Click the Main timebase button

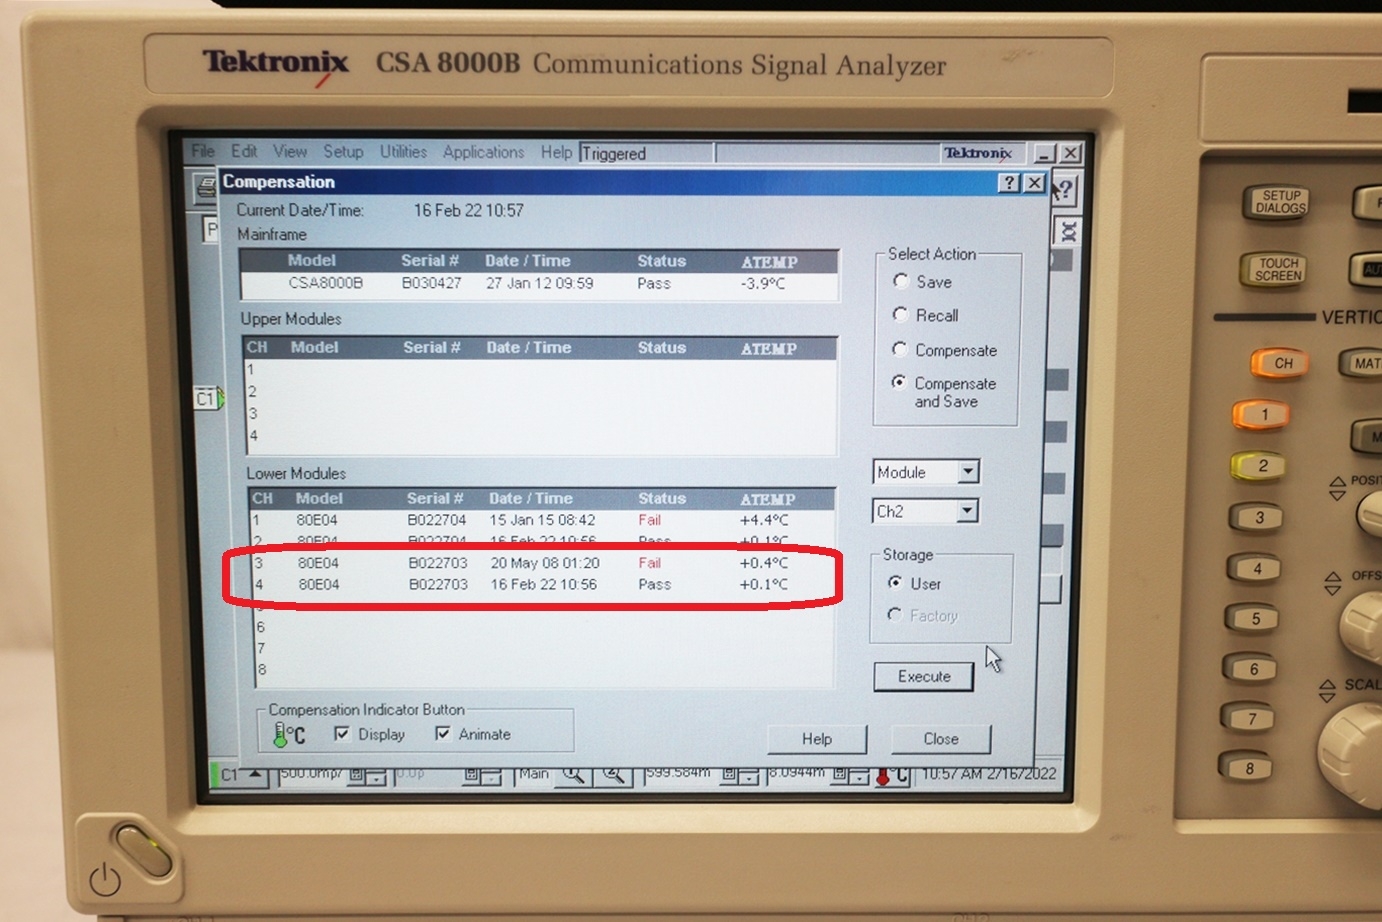coord(534,774)
